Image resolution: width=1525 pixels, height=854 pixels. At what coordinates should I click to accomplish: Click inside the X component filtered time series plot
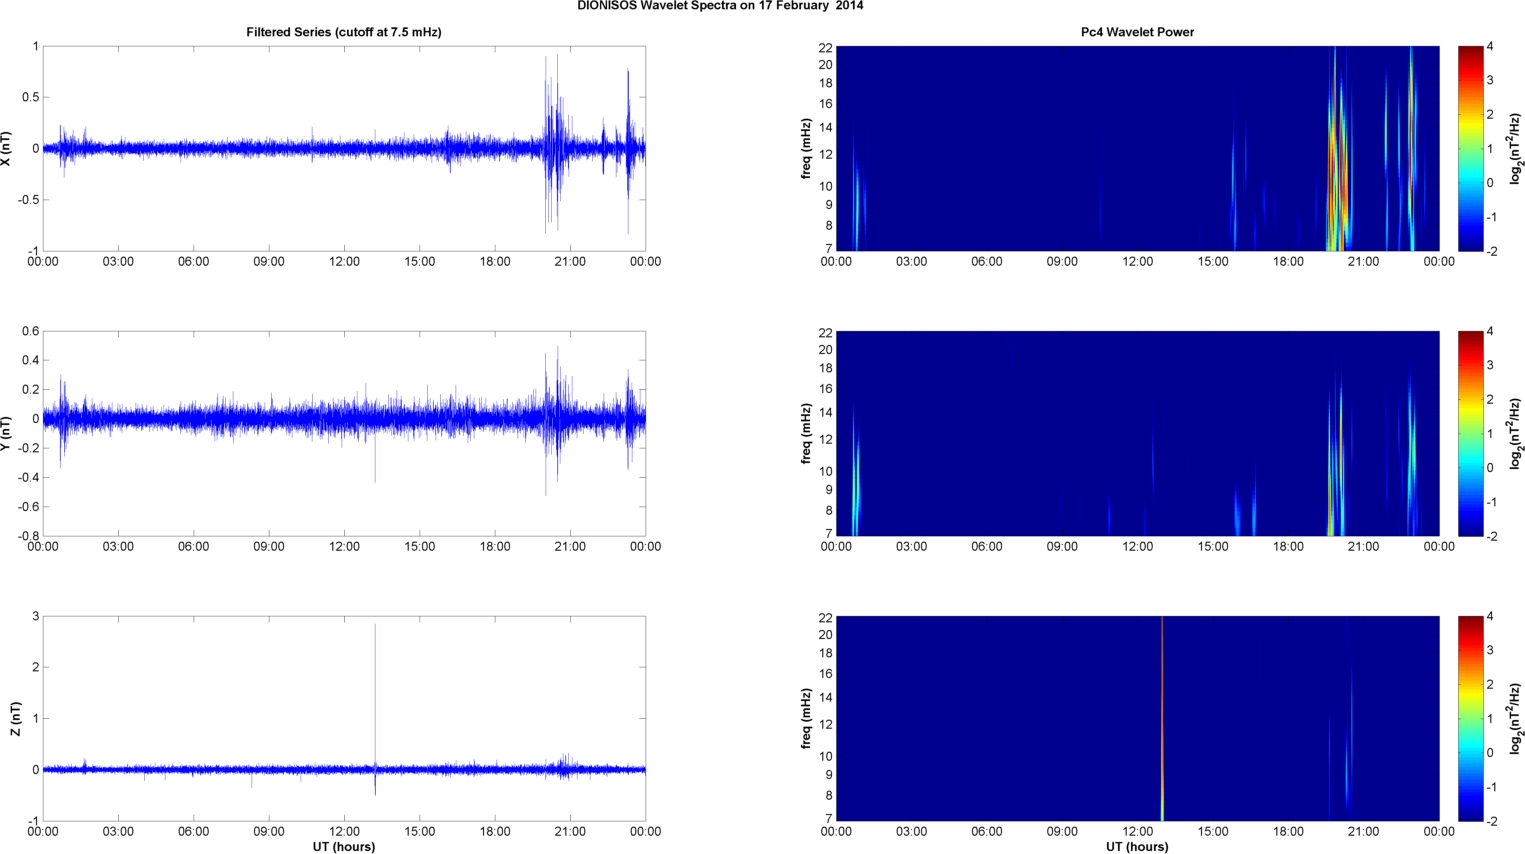[x=344, y=148]
